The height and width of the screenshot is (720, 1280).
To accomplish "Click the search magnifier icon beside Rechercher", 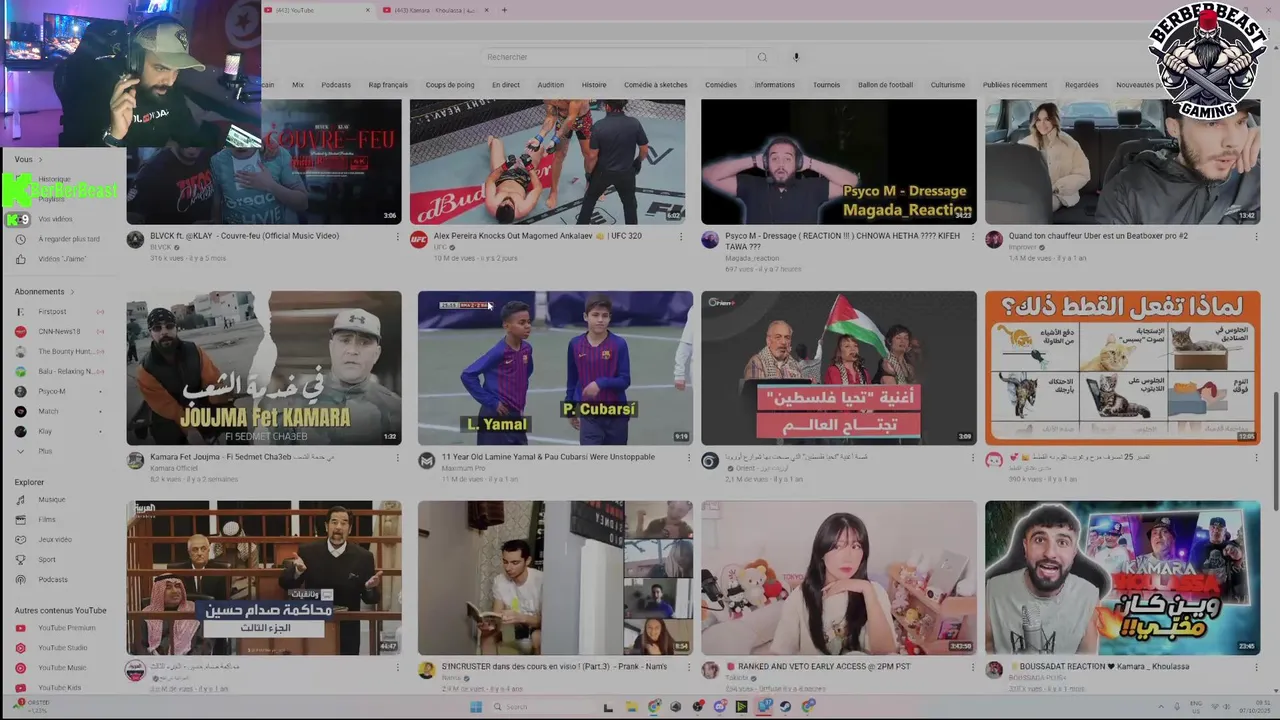I will (x=762, y=57).
